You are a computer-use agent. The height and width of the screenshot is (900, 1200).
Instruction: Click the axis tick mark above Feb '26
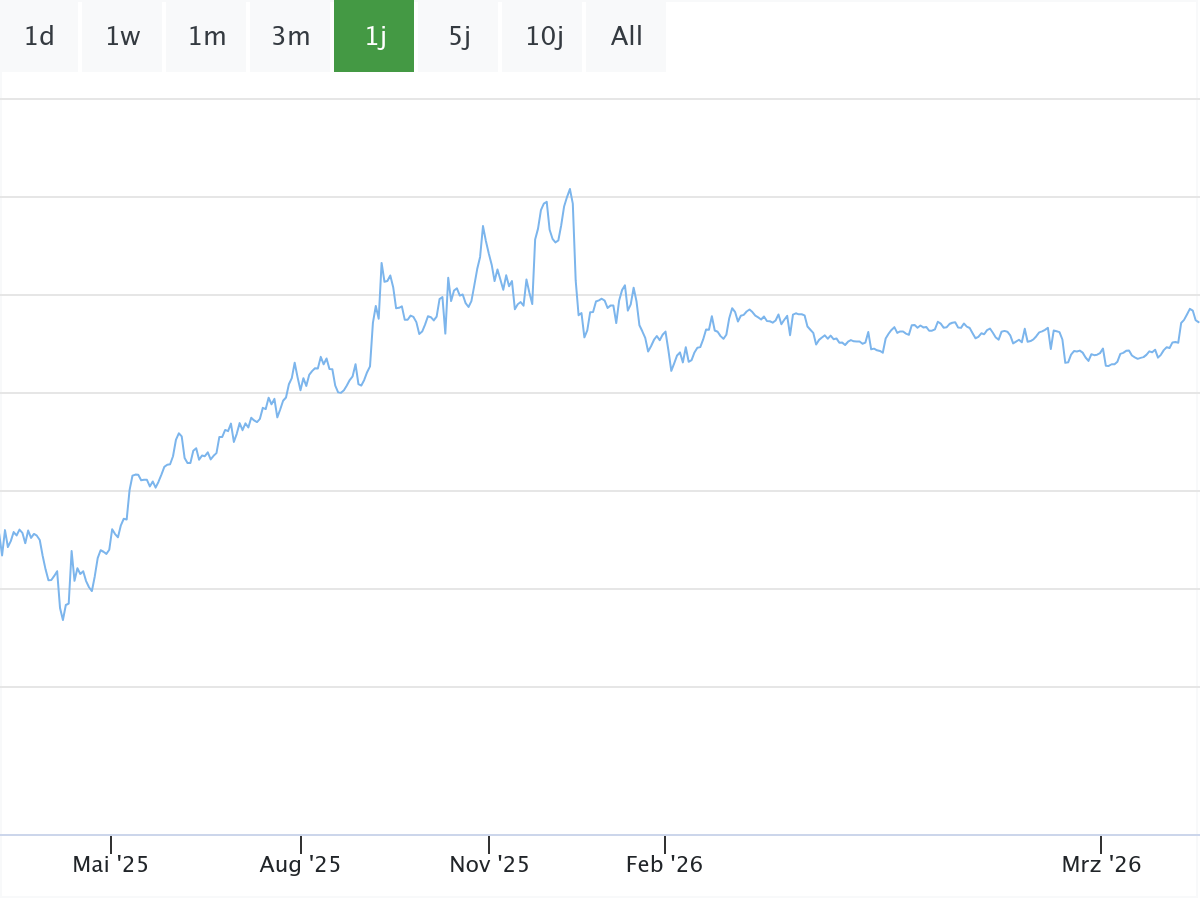tap(664, 844)
